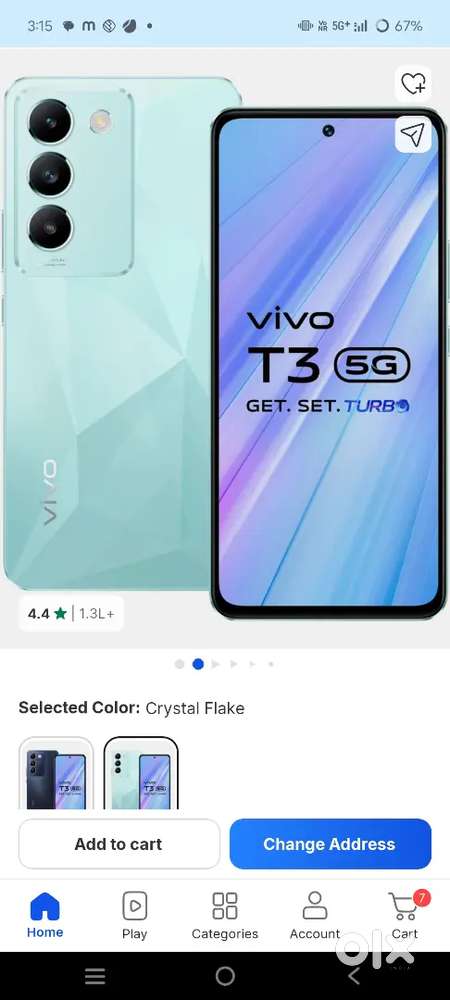Tap the 4.4 star rating badge
This screenshot has height=1000, width=450.
coord(71,614)
